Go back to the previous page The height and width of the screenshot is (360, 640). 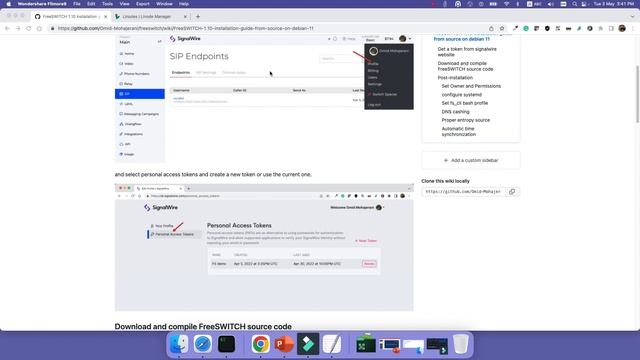point(7,29)
